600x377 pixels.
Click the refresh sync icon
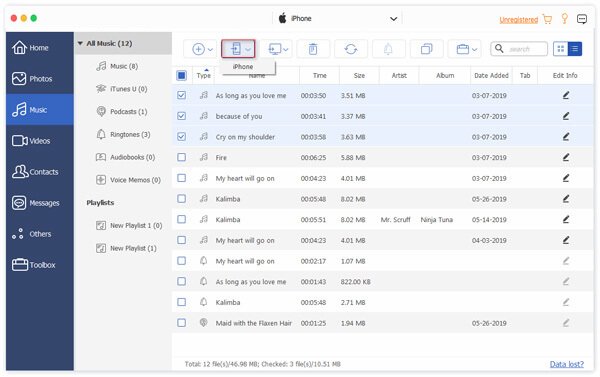tap(351, 49)
